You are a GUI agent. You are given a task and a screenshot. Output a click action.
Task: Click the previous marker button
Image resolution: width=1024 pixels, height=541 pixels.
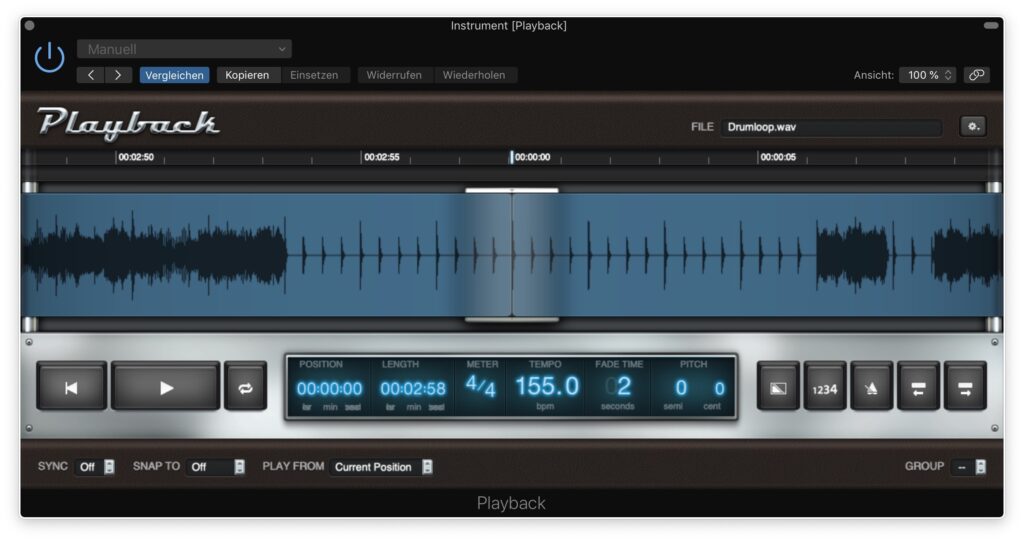pos(918,387)
